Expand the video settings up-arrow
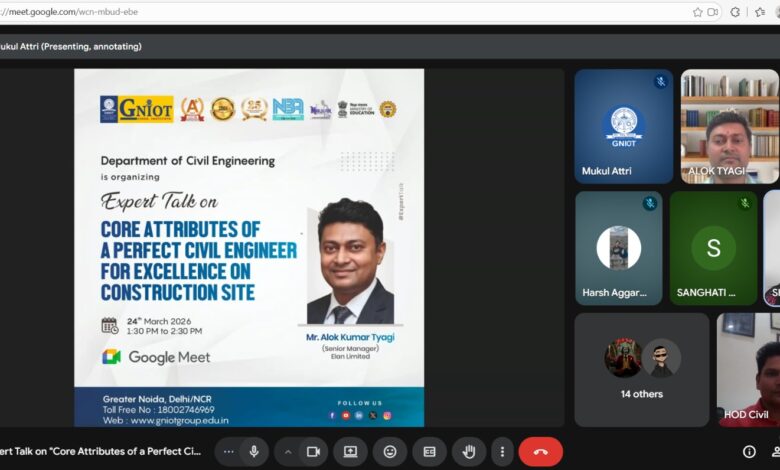Viewport: 780px width, 470px height. pyautogui.click(x=287, y=451)
